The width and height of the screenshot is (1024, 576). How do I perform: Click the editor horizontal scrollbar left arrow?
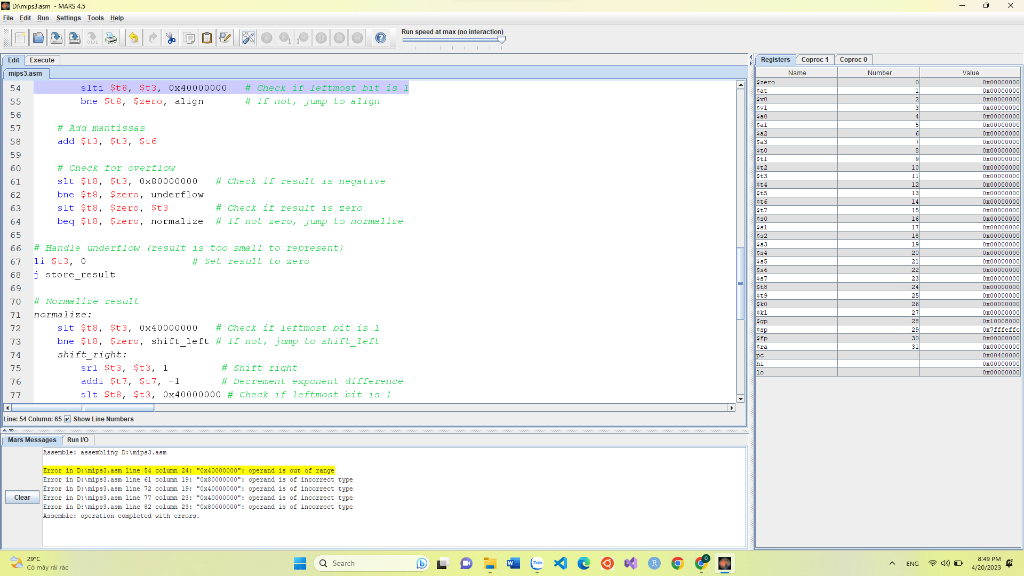(8, 408)
